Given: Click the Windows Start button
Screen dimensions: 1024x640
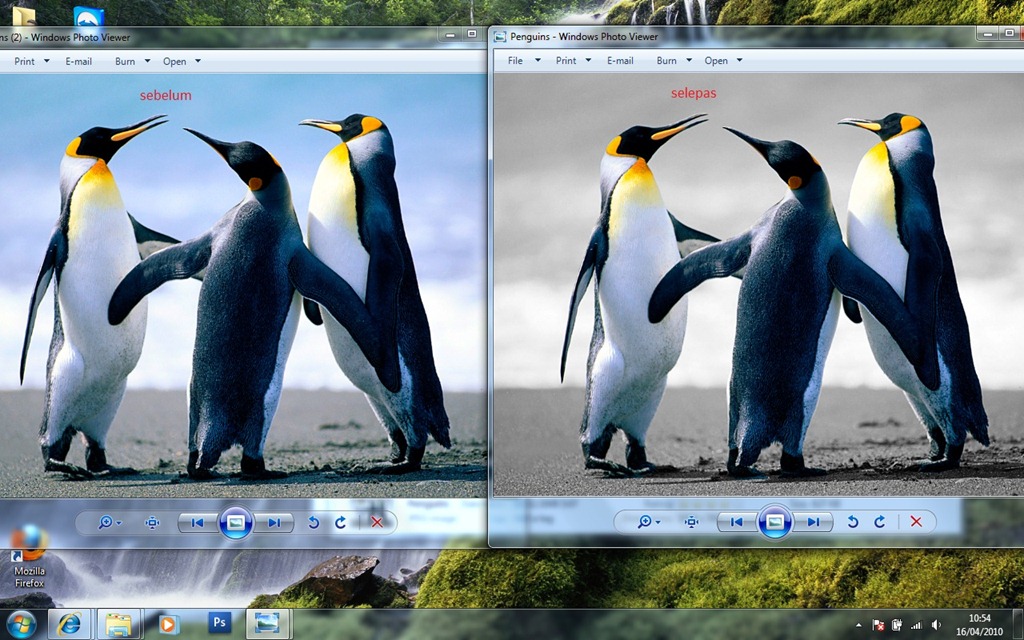Looking at the screenshot, I should click(x=22, y=624).
